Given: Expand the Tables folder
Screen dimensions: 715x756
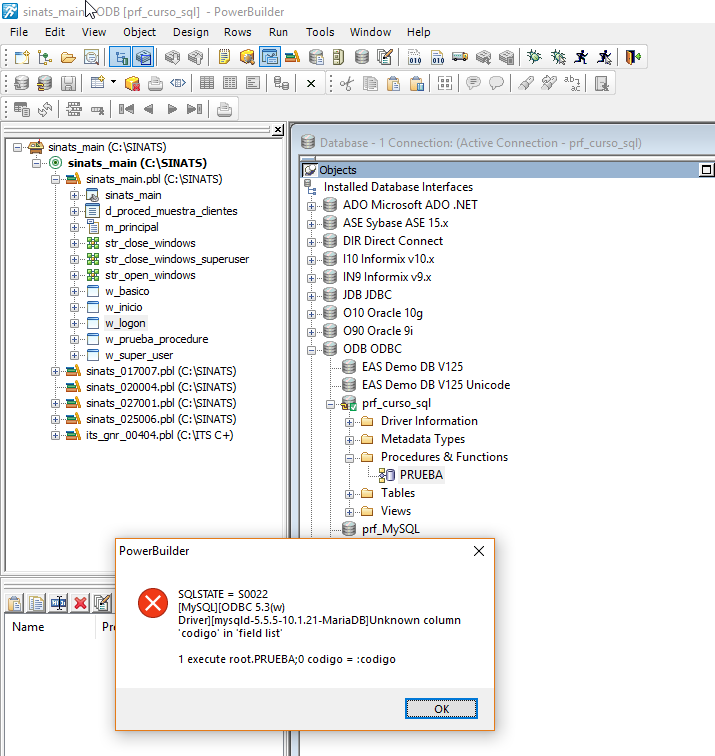Looking at the screenshot, I should [350, 495].
